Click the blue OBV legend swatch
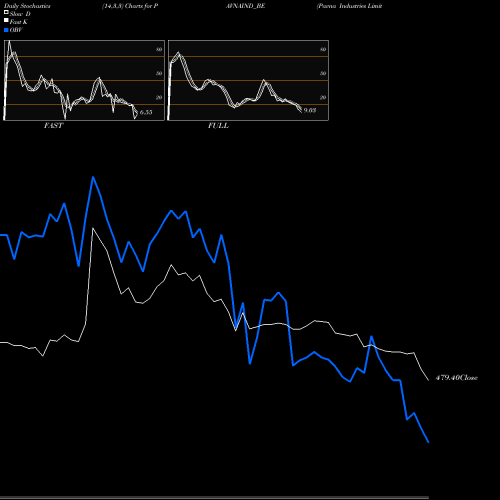500x500 pixels. [6, 30]
